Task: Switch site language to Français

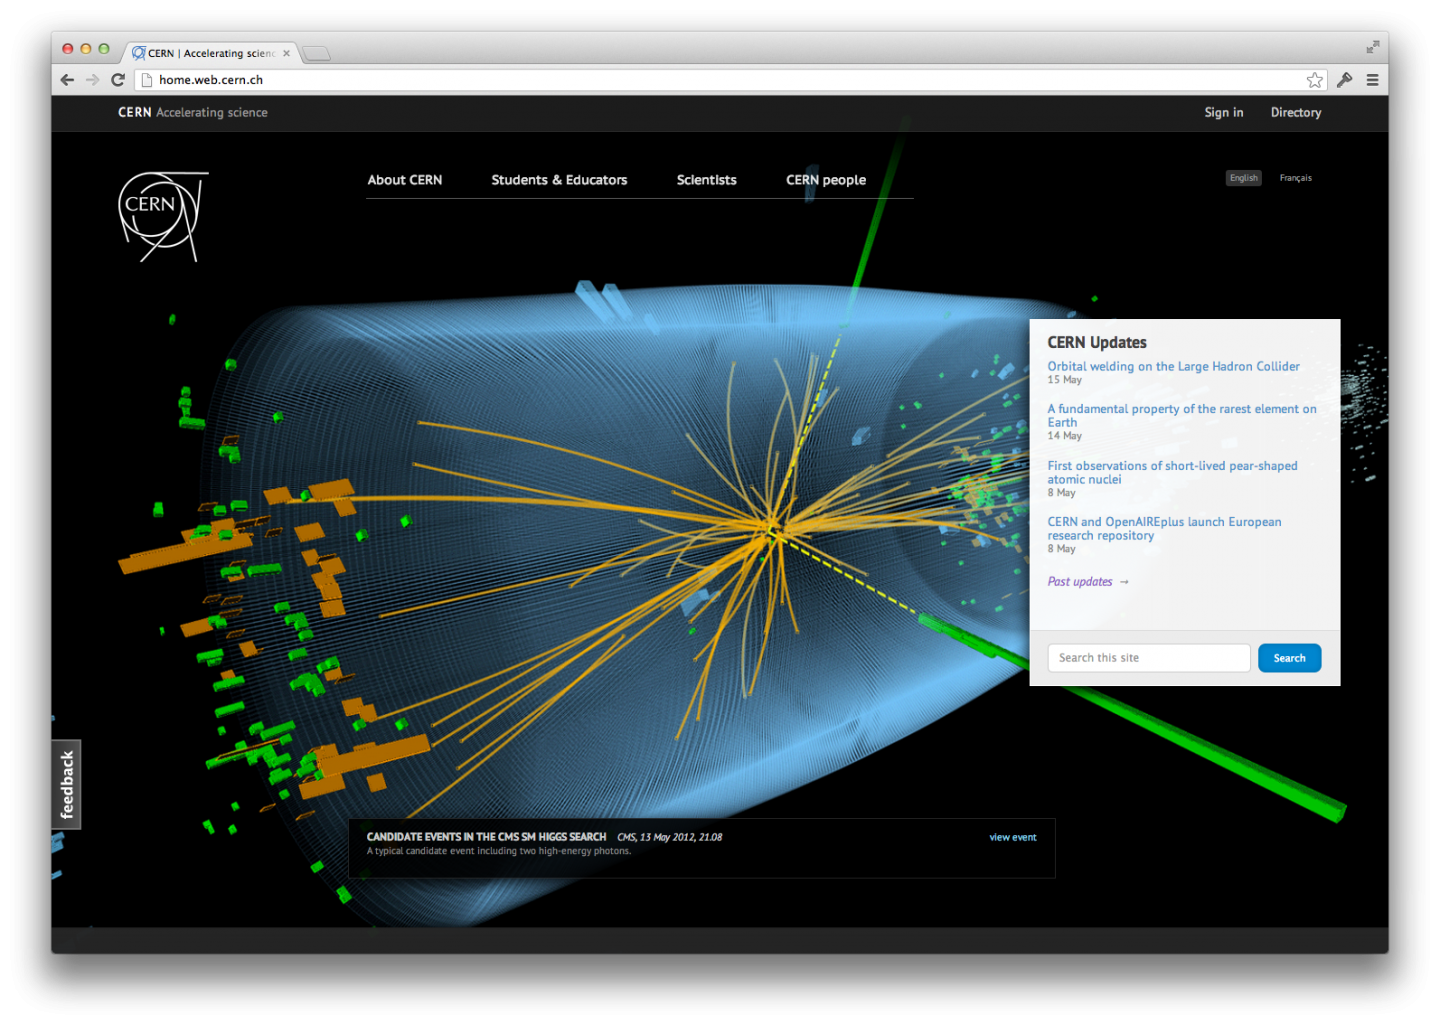Action: coord(1295,177)
